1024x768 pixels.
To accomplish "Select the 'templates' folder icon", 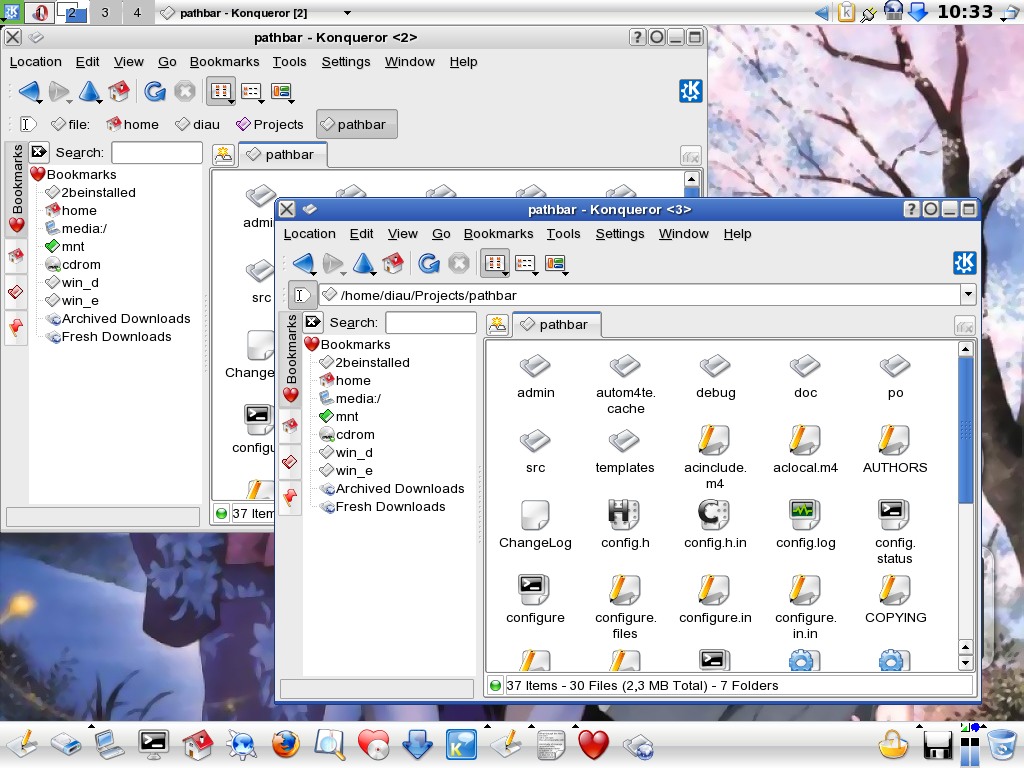I will point(624,441).
